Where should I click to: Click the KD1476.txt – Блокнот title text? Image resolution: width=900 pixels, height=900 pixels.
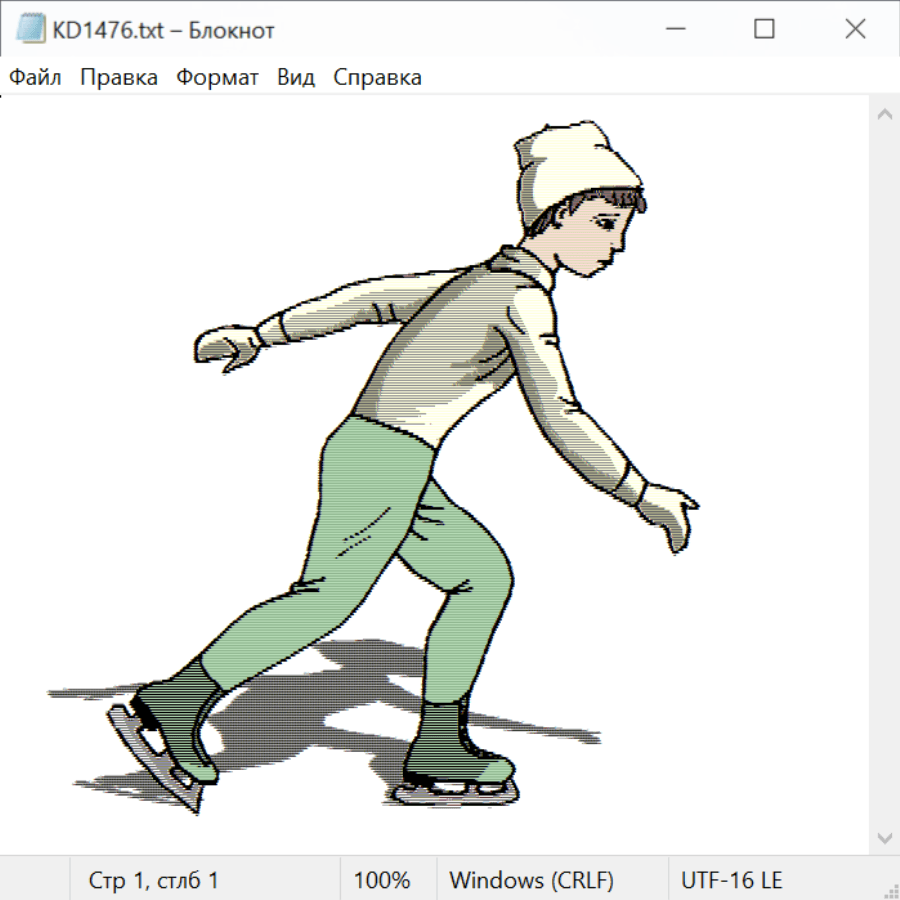tap(163, 30)
